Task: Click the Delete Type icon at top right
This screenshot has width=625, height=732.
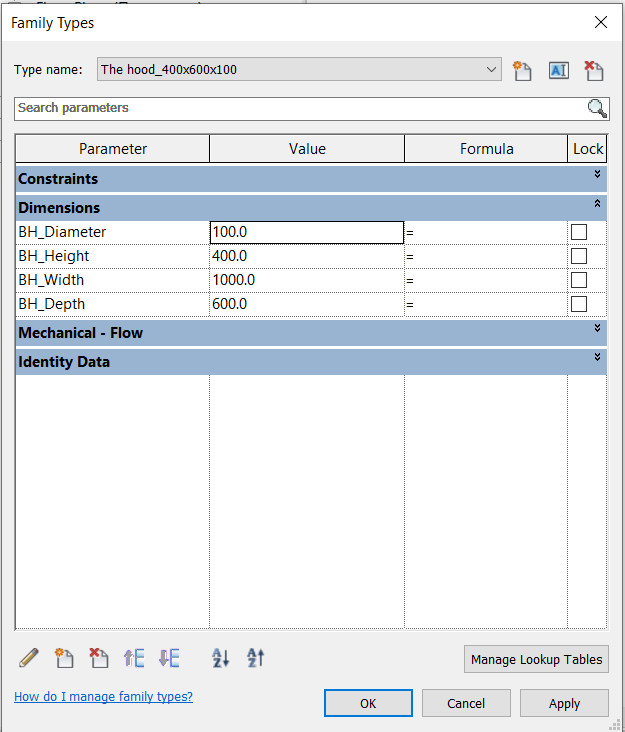Action: click(x=594, y=71)
